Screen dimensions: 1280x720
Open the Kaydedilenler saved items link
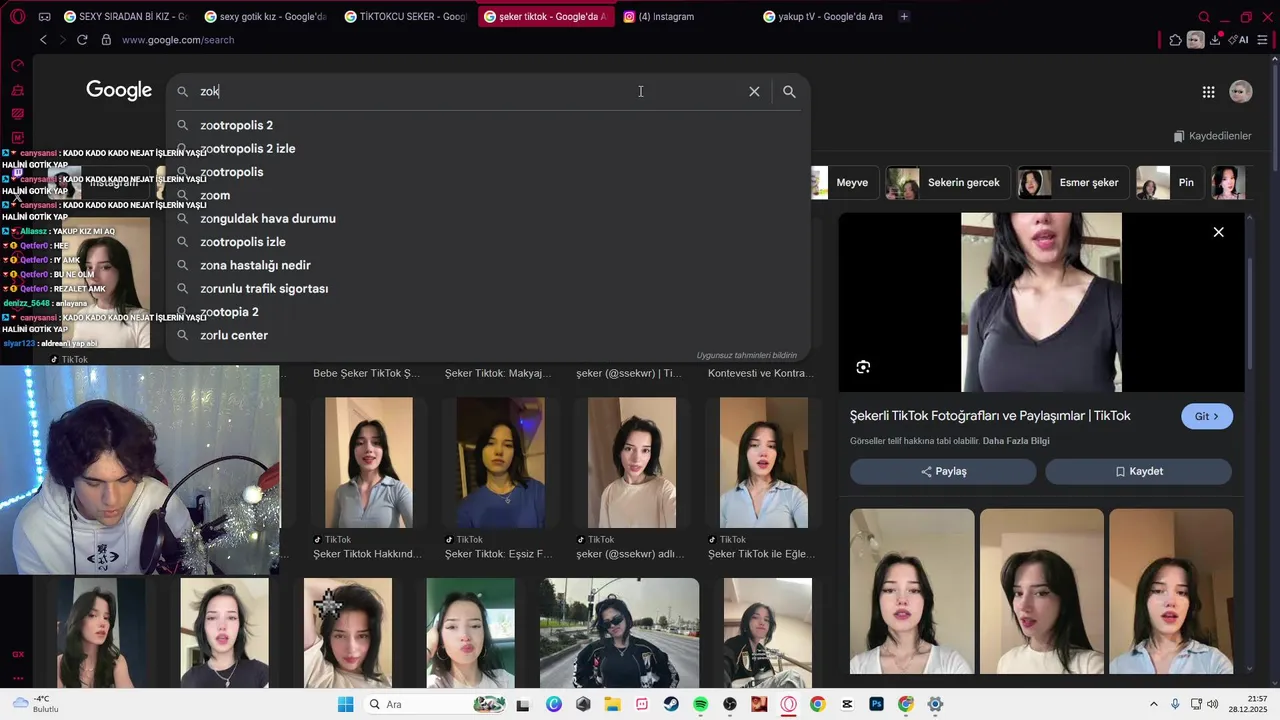pyautogui.click(x=1212, y=136)
